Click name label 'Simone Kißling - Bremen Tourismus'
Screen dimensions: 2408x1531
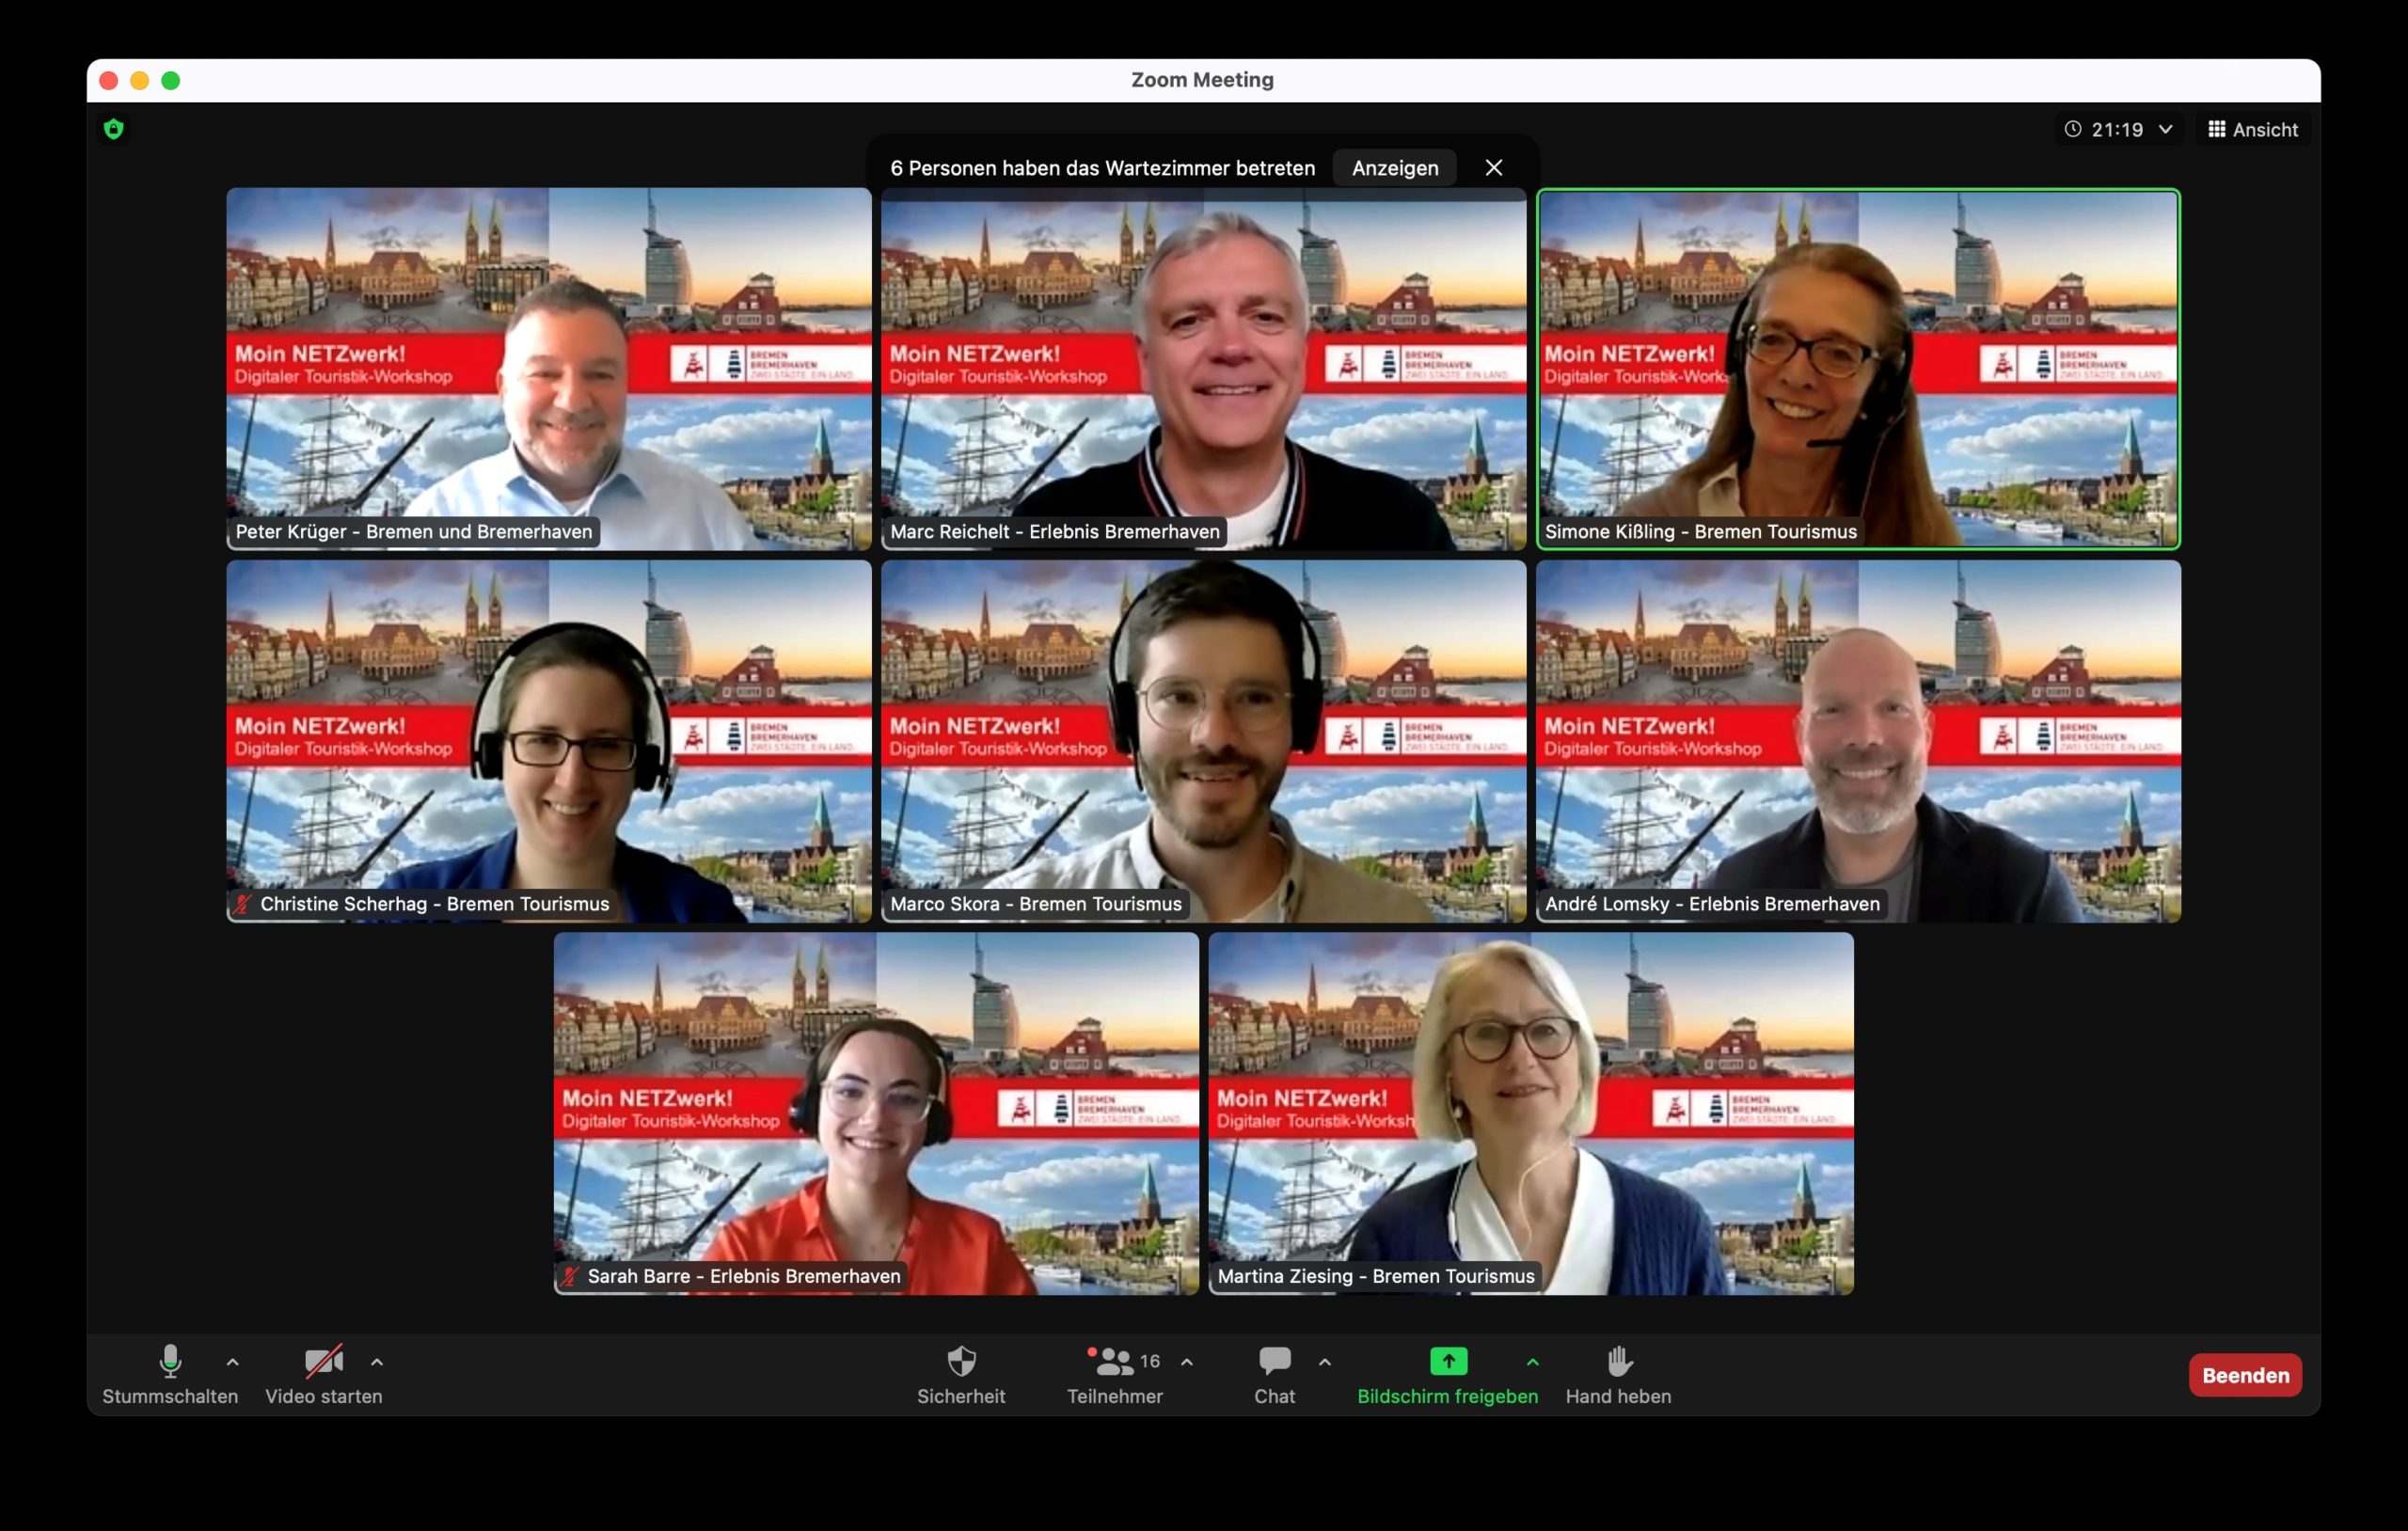(x=1700, y=532)
